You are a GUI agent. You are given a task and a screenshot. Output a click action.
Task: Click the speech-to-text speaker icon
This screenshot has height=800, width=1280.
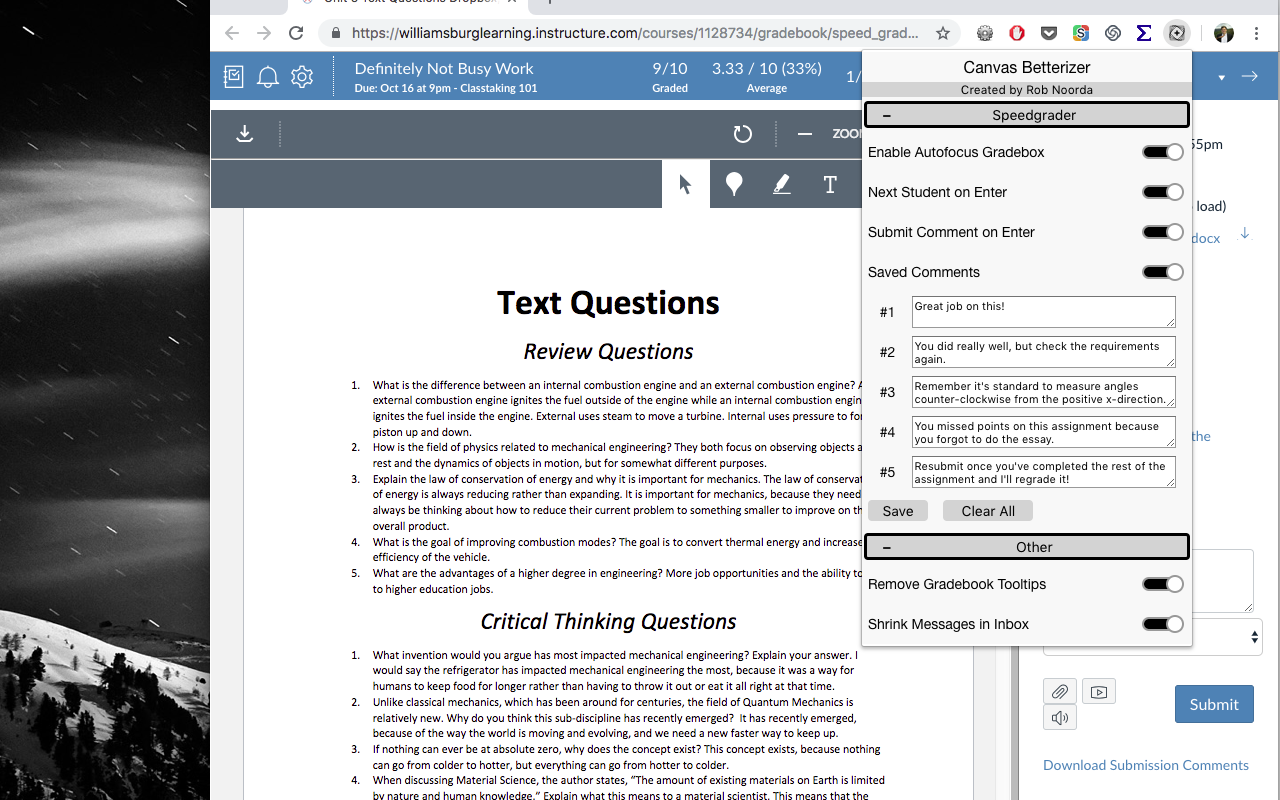1059,717
